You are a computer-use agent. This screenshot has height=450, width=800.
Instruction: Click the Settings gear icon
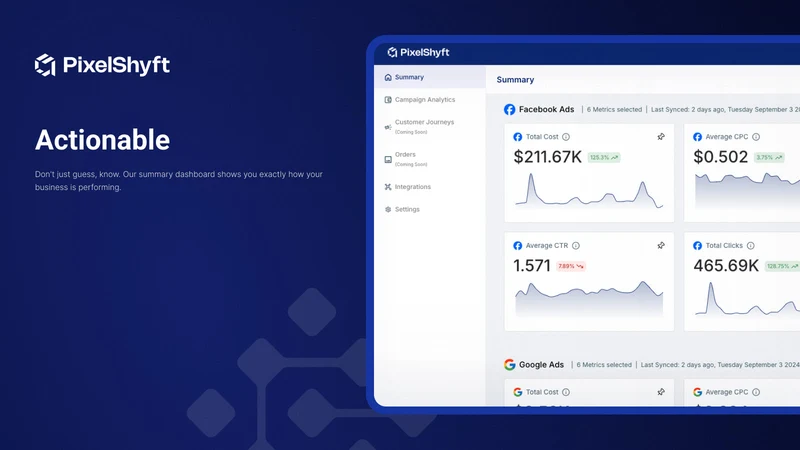coord(388,209)
